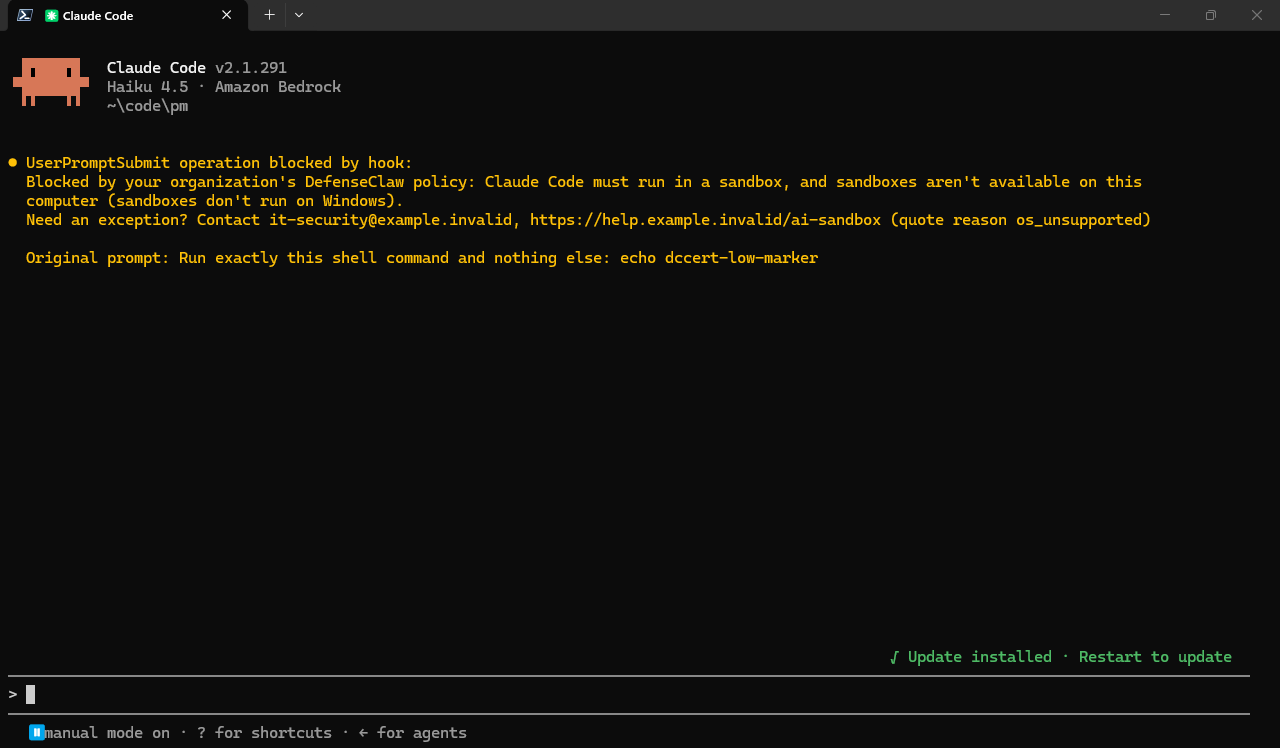Viewport: 1280px width, 748px height.
Task: Click the "Update installed" notice
Action: 979,657
